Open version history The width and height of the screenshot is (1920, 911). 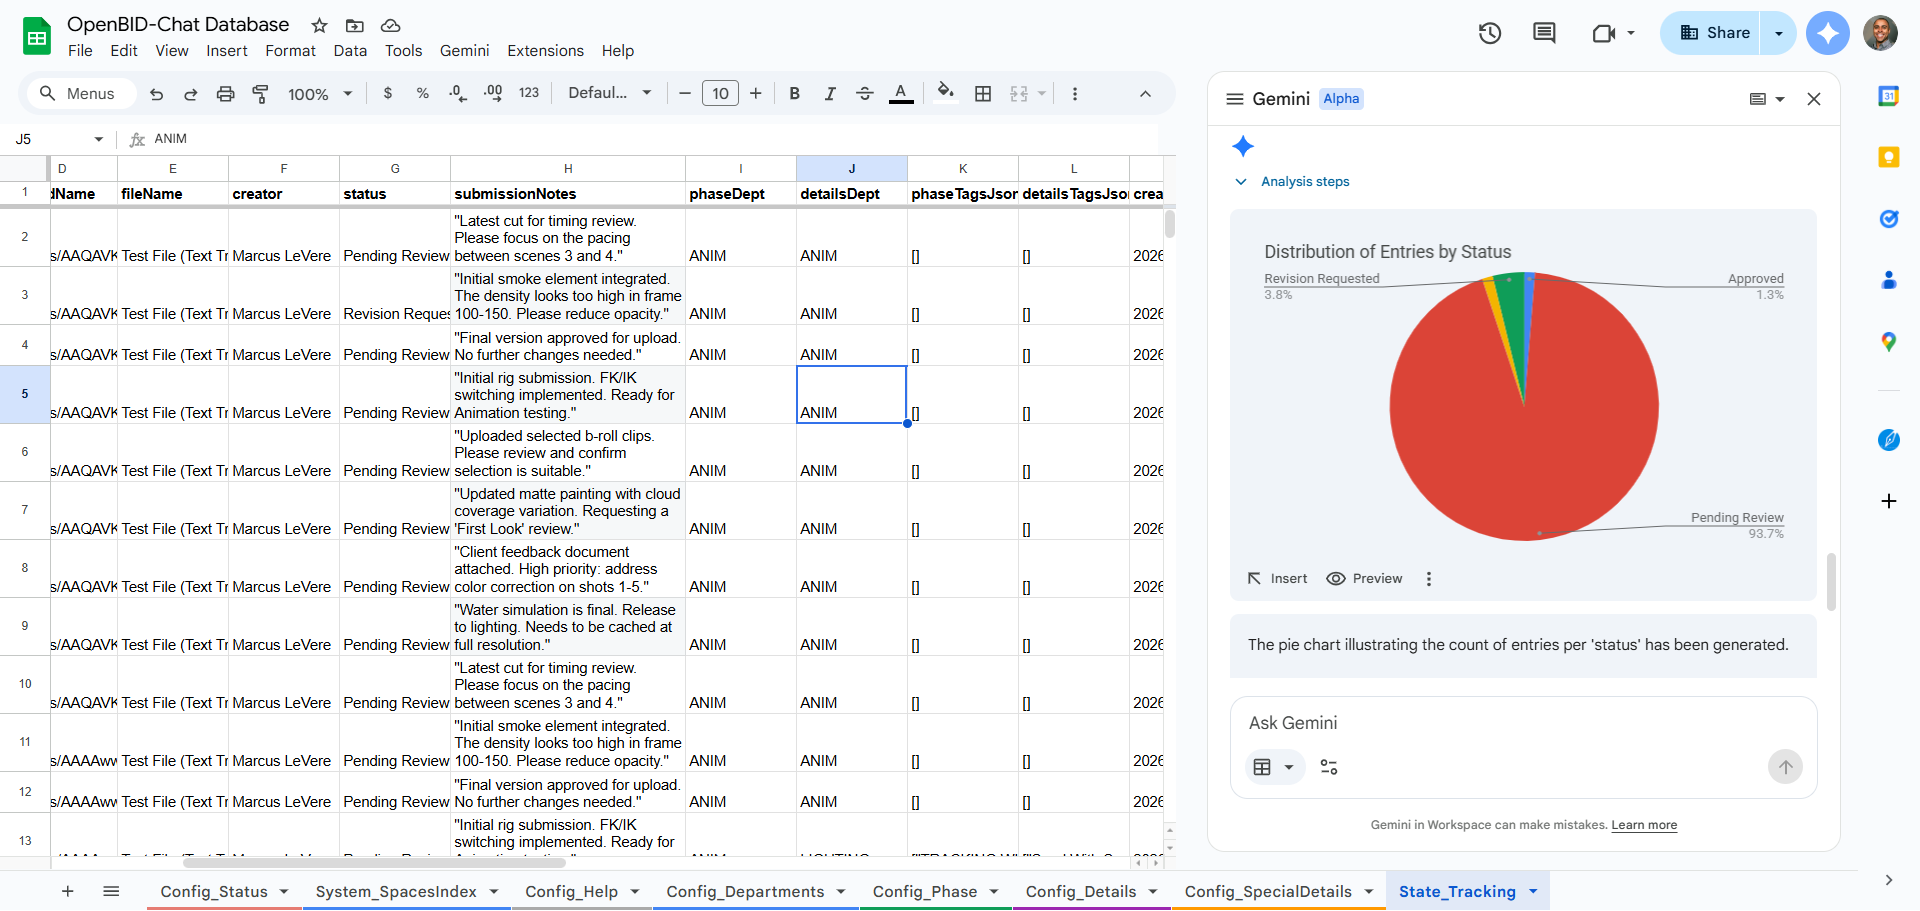pos(1489,33)
